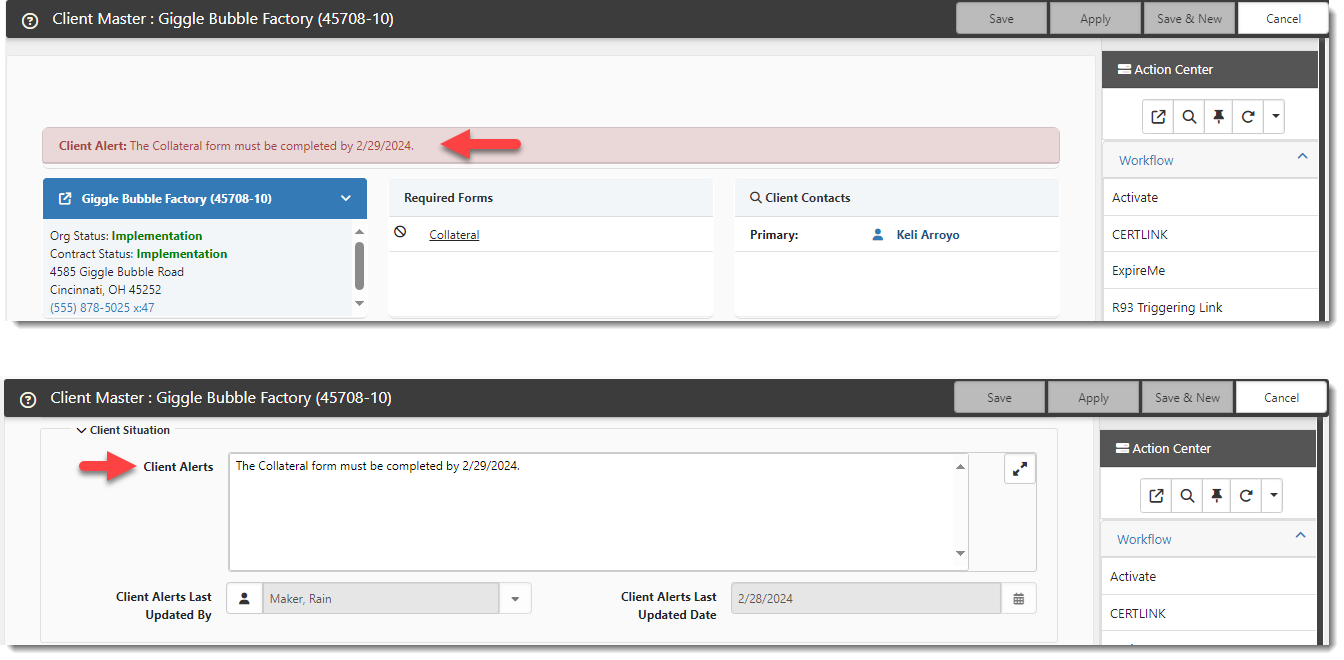Open the dropdown caret in the bottom Action Center toolbar
The height and width of the screenshot is (660, 1344).
point(1272,496)
